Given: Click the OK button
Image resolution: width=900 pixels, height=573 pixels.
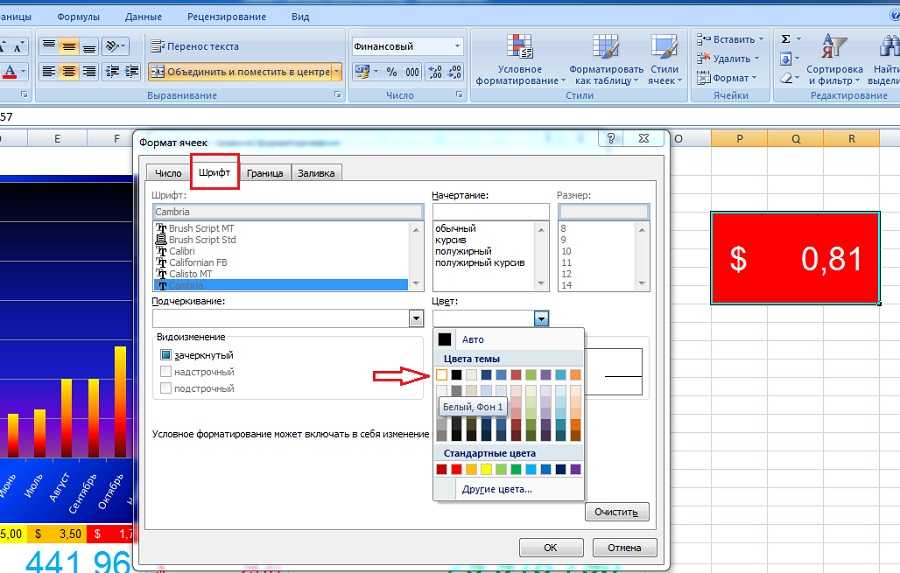Looking at the screenshot, I should tap(550, 548).
